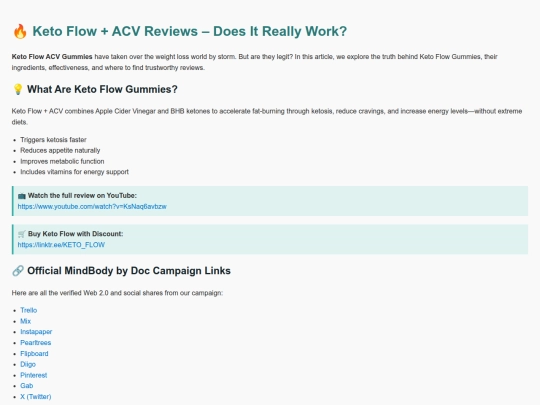Screen dimensions: 540x405
Task: Click the 'Triggers ketosis faster' bullet
Action: (x=53, y=140)
